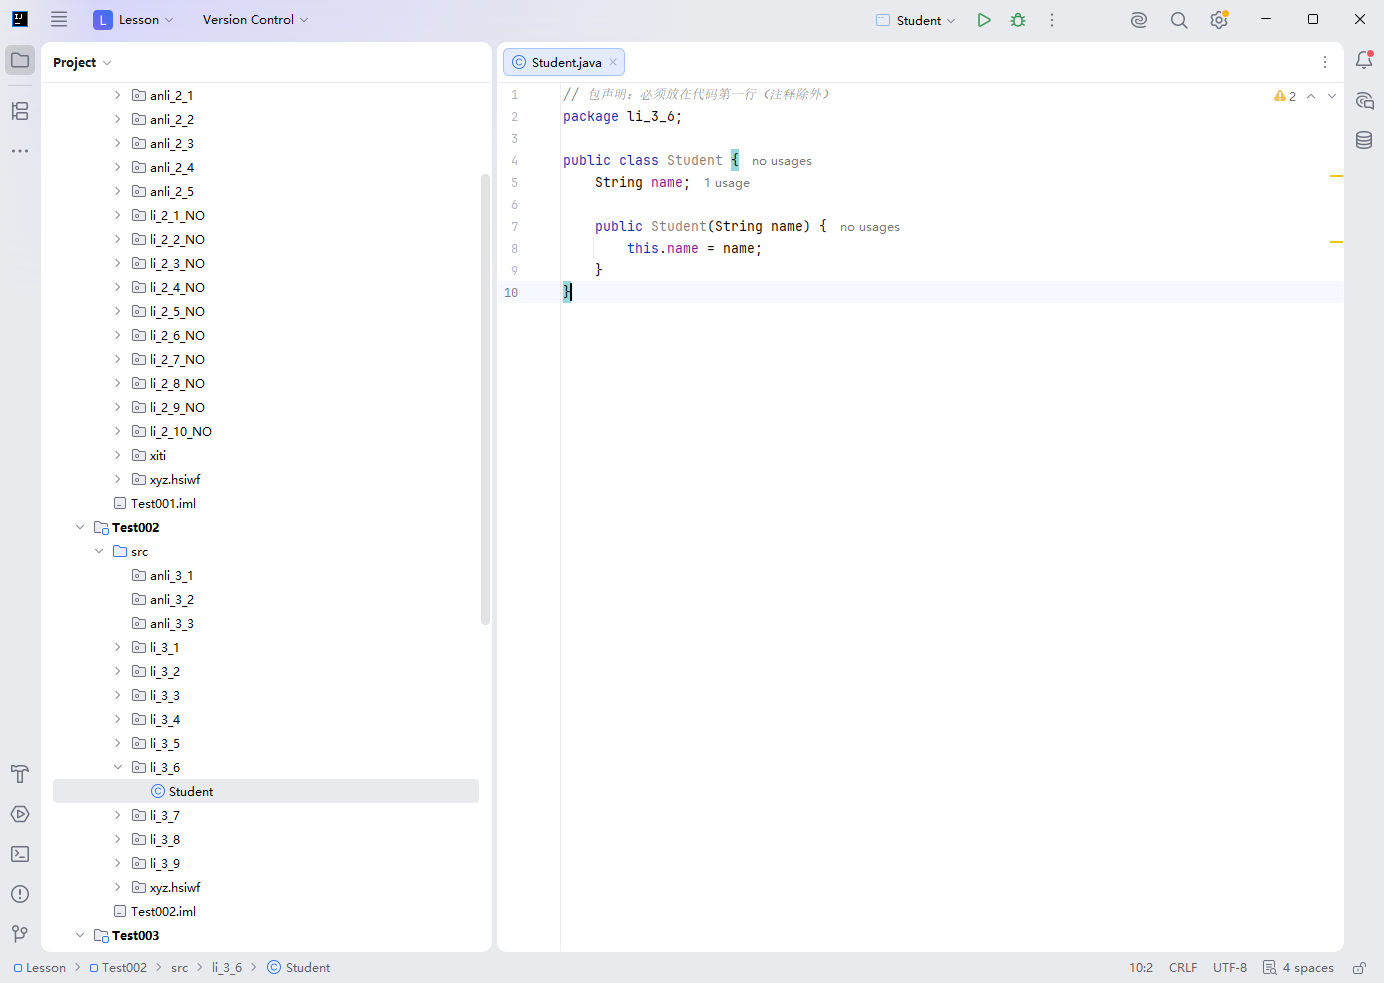Collapse the src folder under Test002
This screenshot has height=983, width=1384.
pos(99,552)
